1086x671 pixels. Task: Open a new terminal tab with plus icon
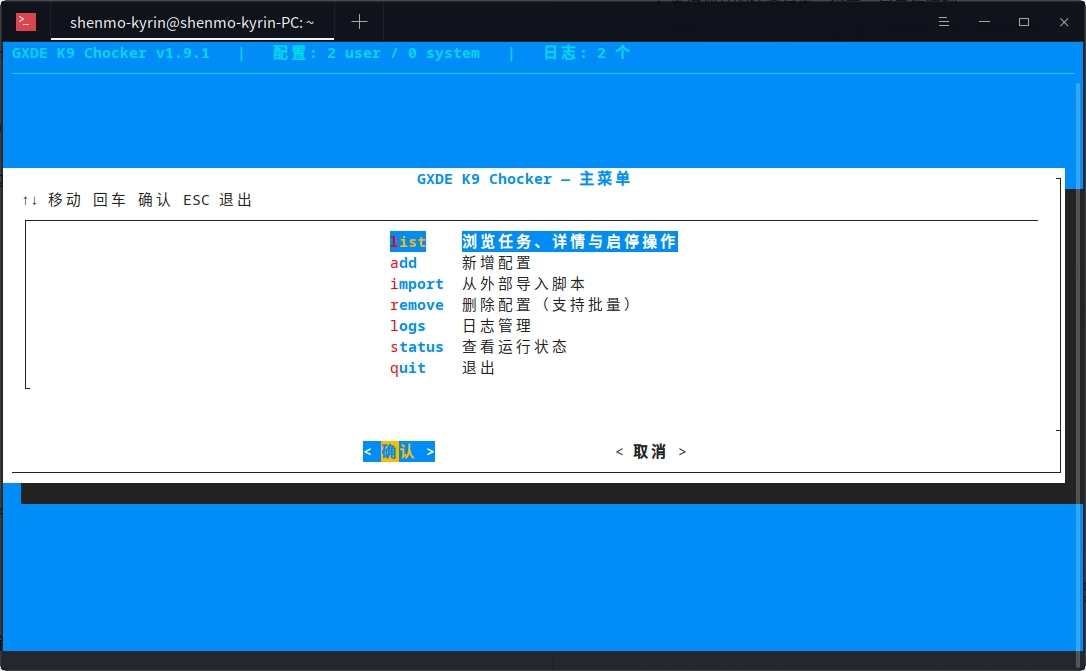(x=359, y=22)
